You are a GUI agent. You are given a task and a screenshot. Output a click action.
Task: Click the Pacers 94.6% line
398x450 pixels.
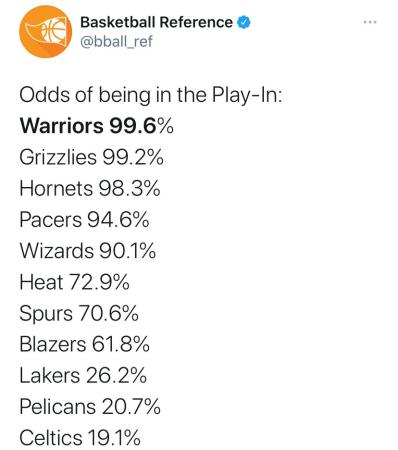pyautogui.click(x=84, y=220)
